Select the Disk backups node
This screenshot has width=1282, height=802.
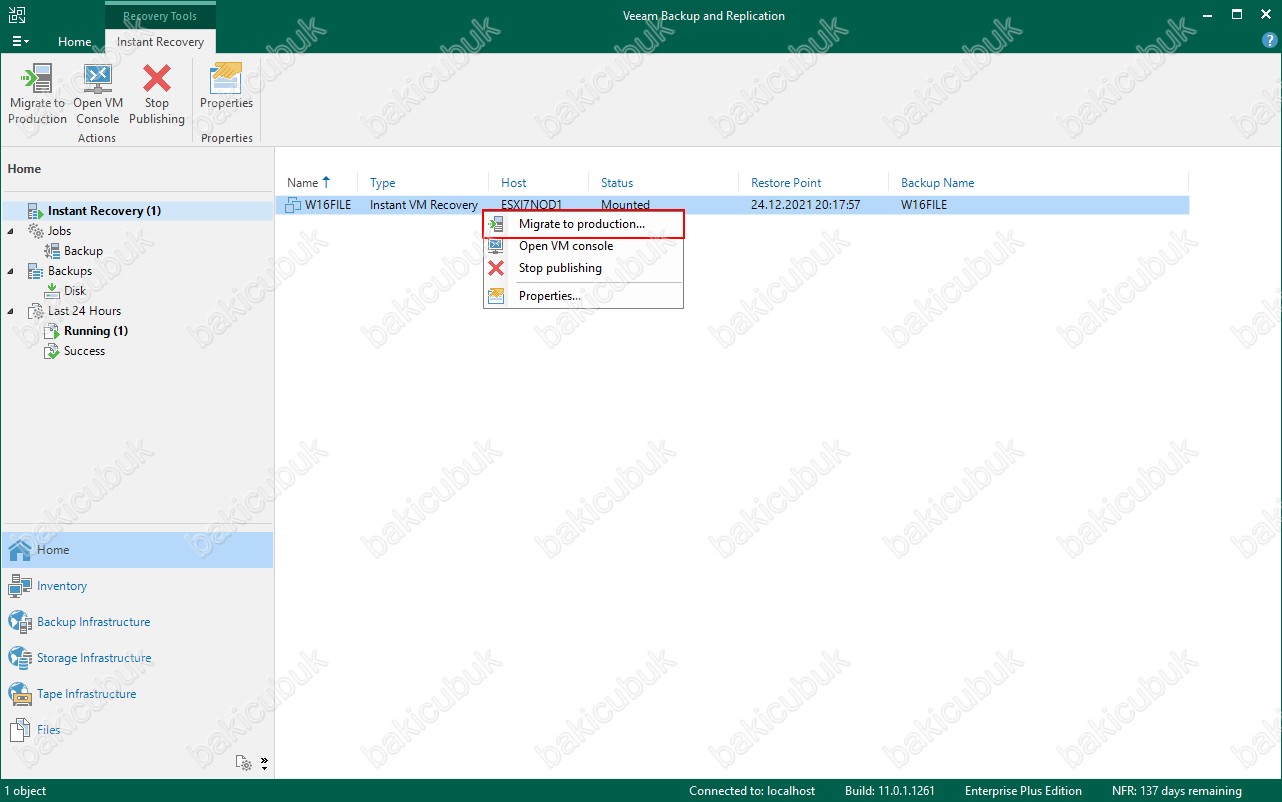(x=75, y=291)
